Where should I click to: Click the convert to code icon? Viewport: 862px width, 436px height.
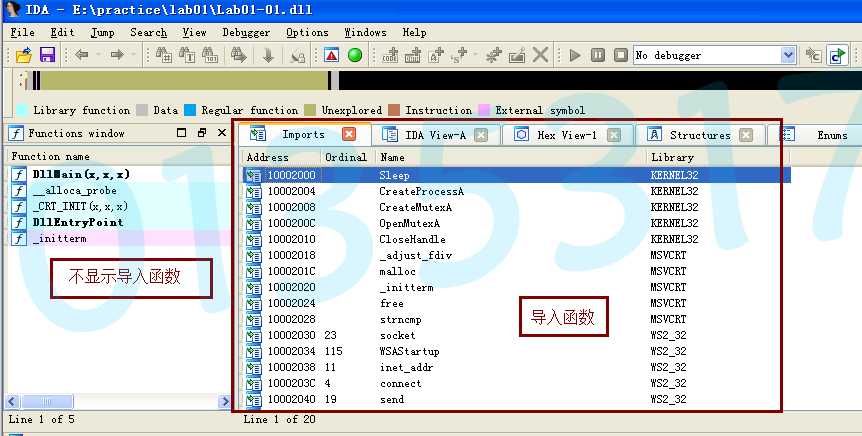pos(390,55)
